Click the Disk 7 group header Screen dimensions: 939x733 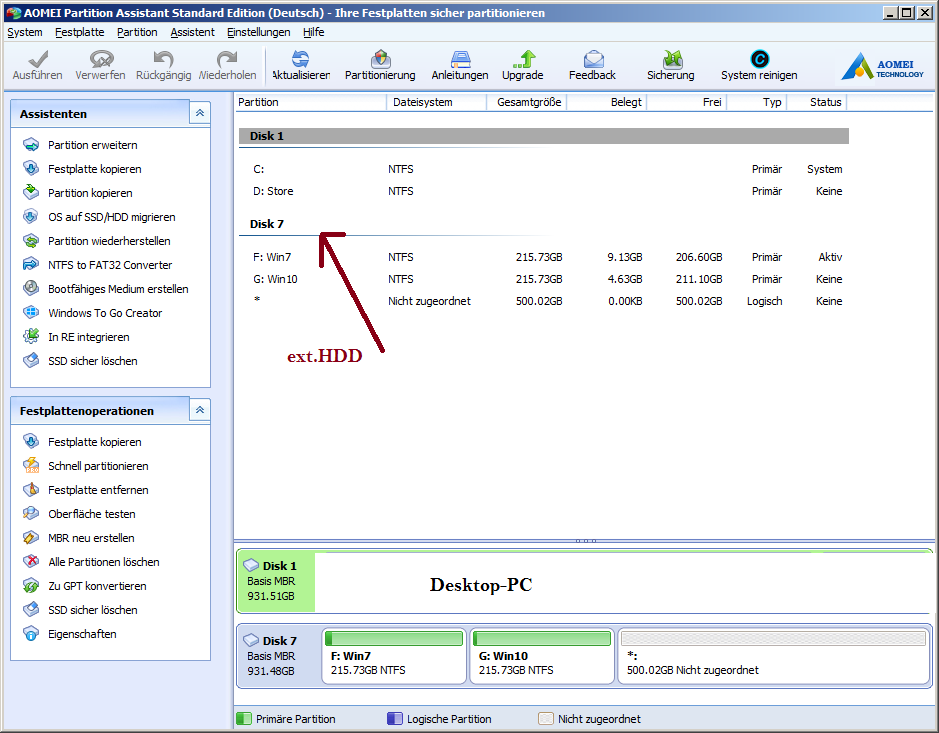point(544,224)
